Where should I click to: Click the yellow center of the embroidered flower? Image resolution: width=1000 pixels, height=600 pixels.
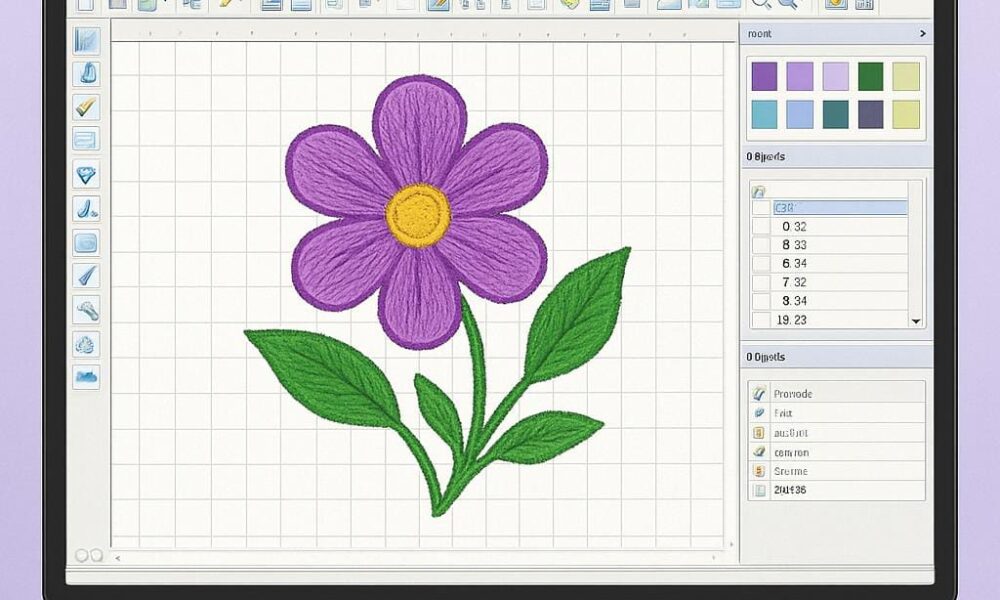[419, 214]
